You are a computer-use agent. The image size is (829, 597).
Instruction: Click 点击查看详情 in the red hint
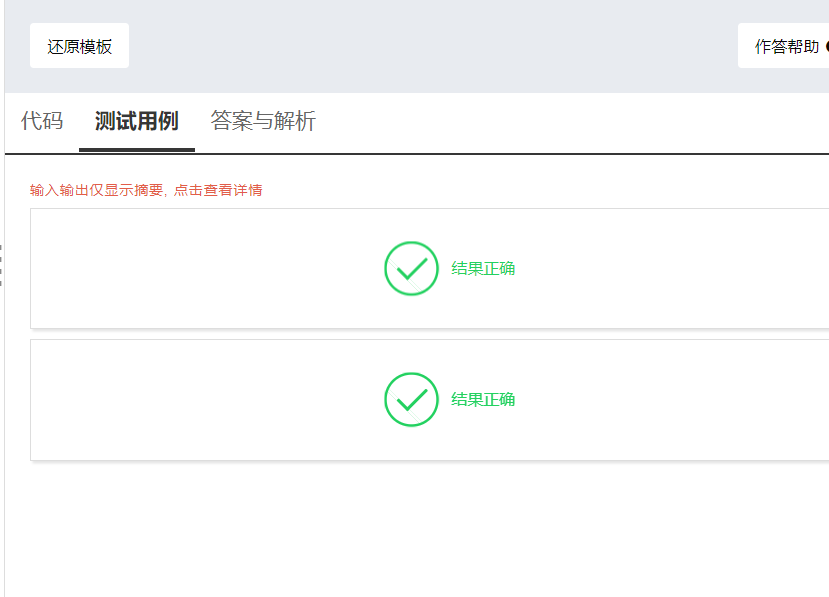pos(218,190)
